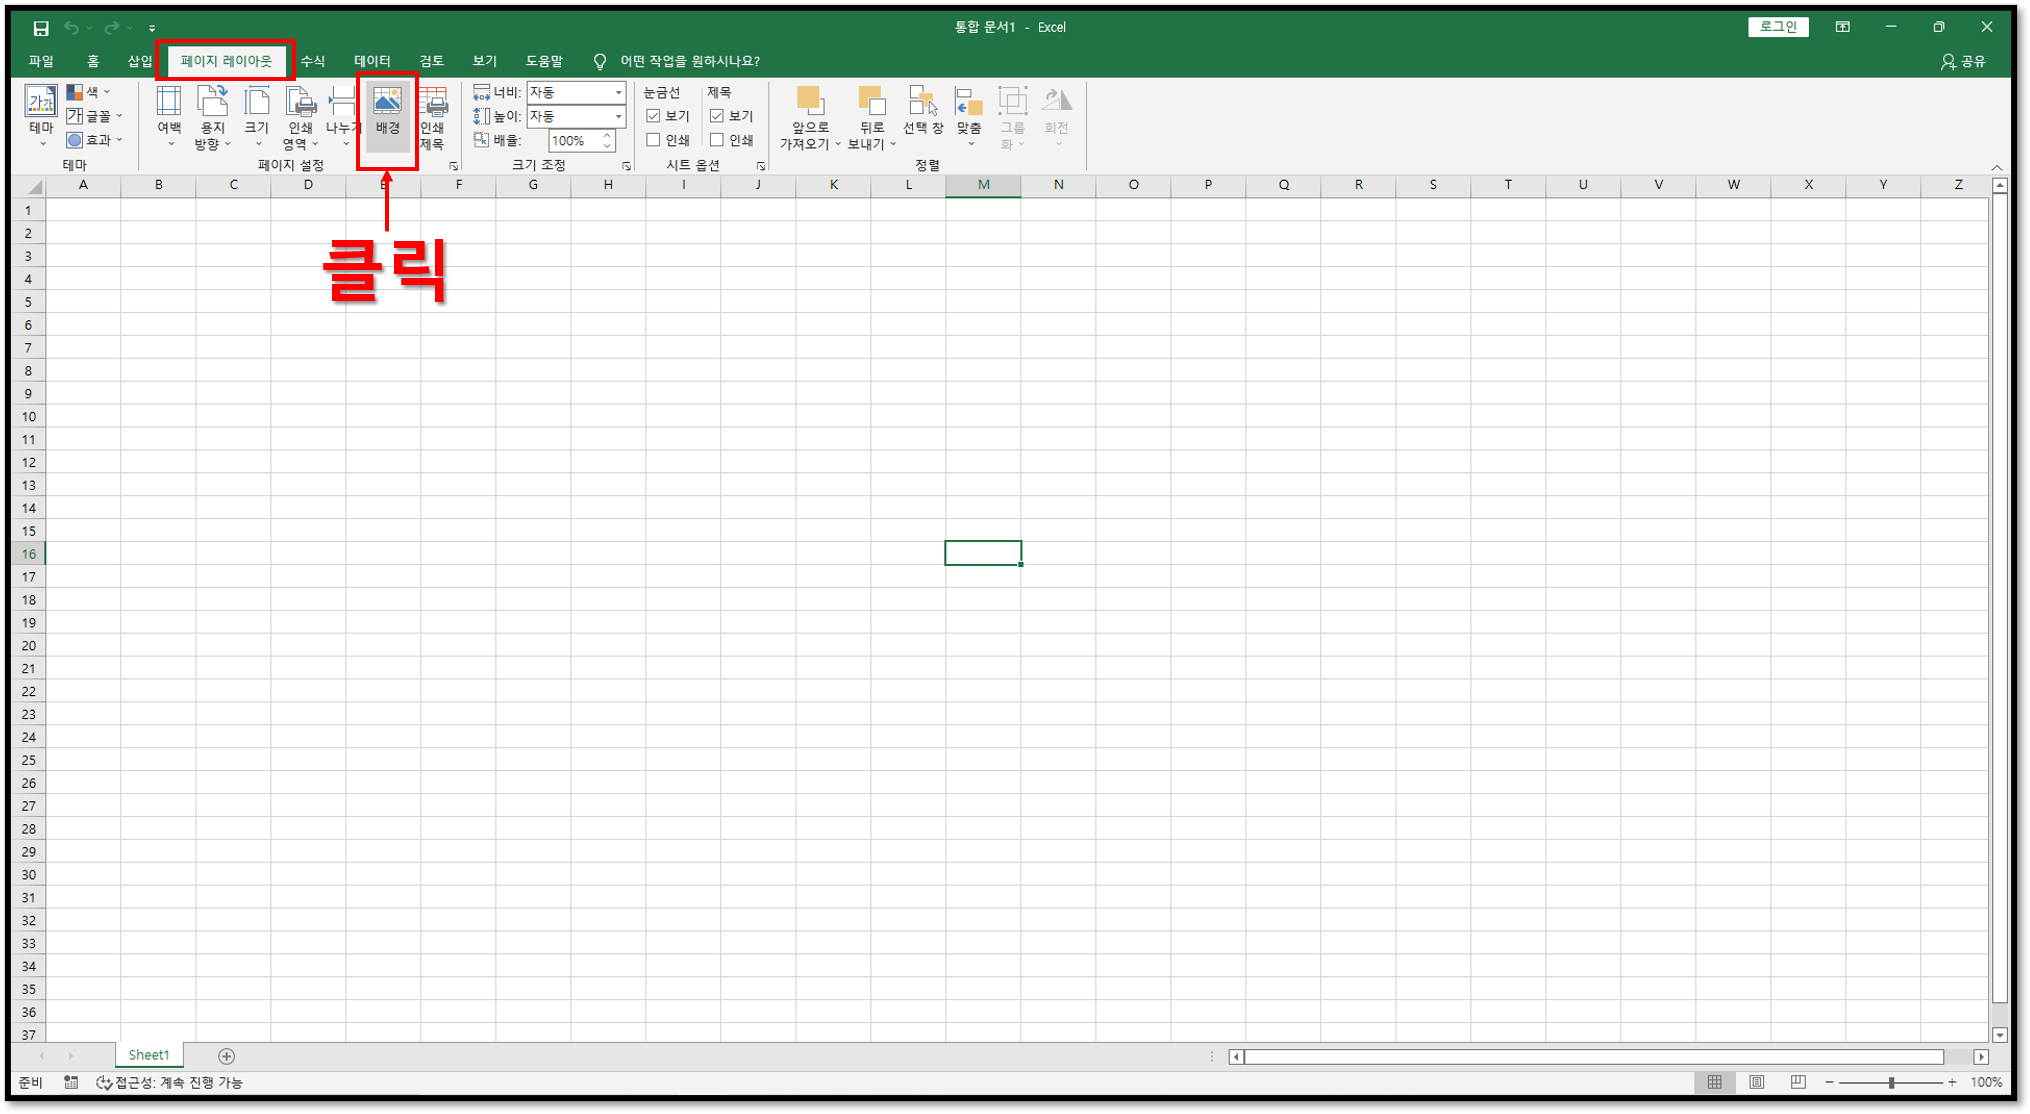The height and width of the screenshot is (1114, 2030).
Task: Open the 글꼴 theme fonts menu
Action: (93, 116)
